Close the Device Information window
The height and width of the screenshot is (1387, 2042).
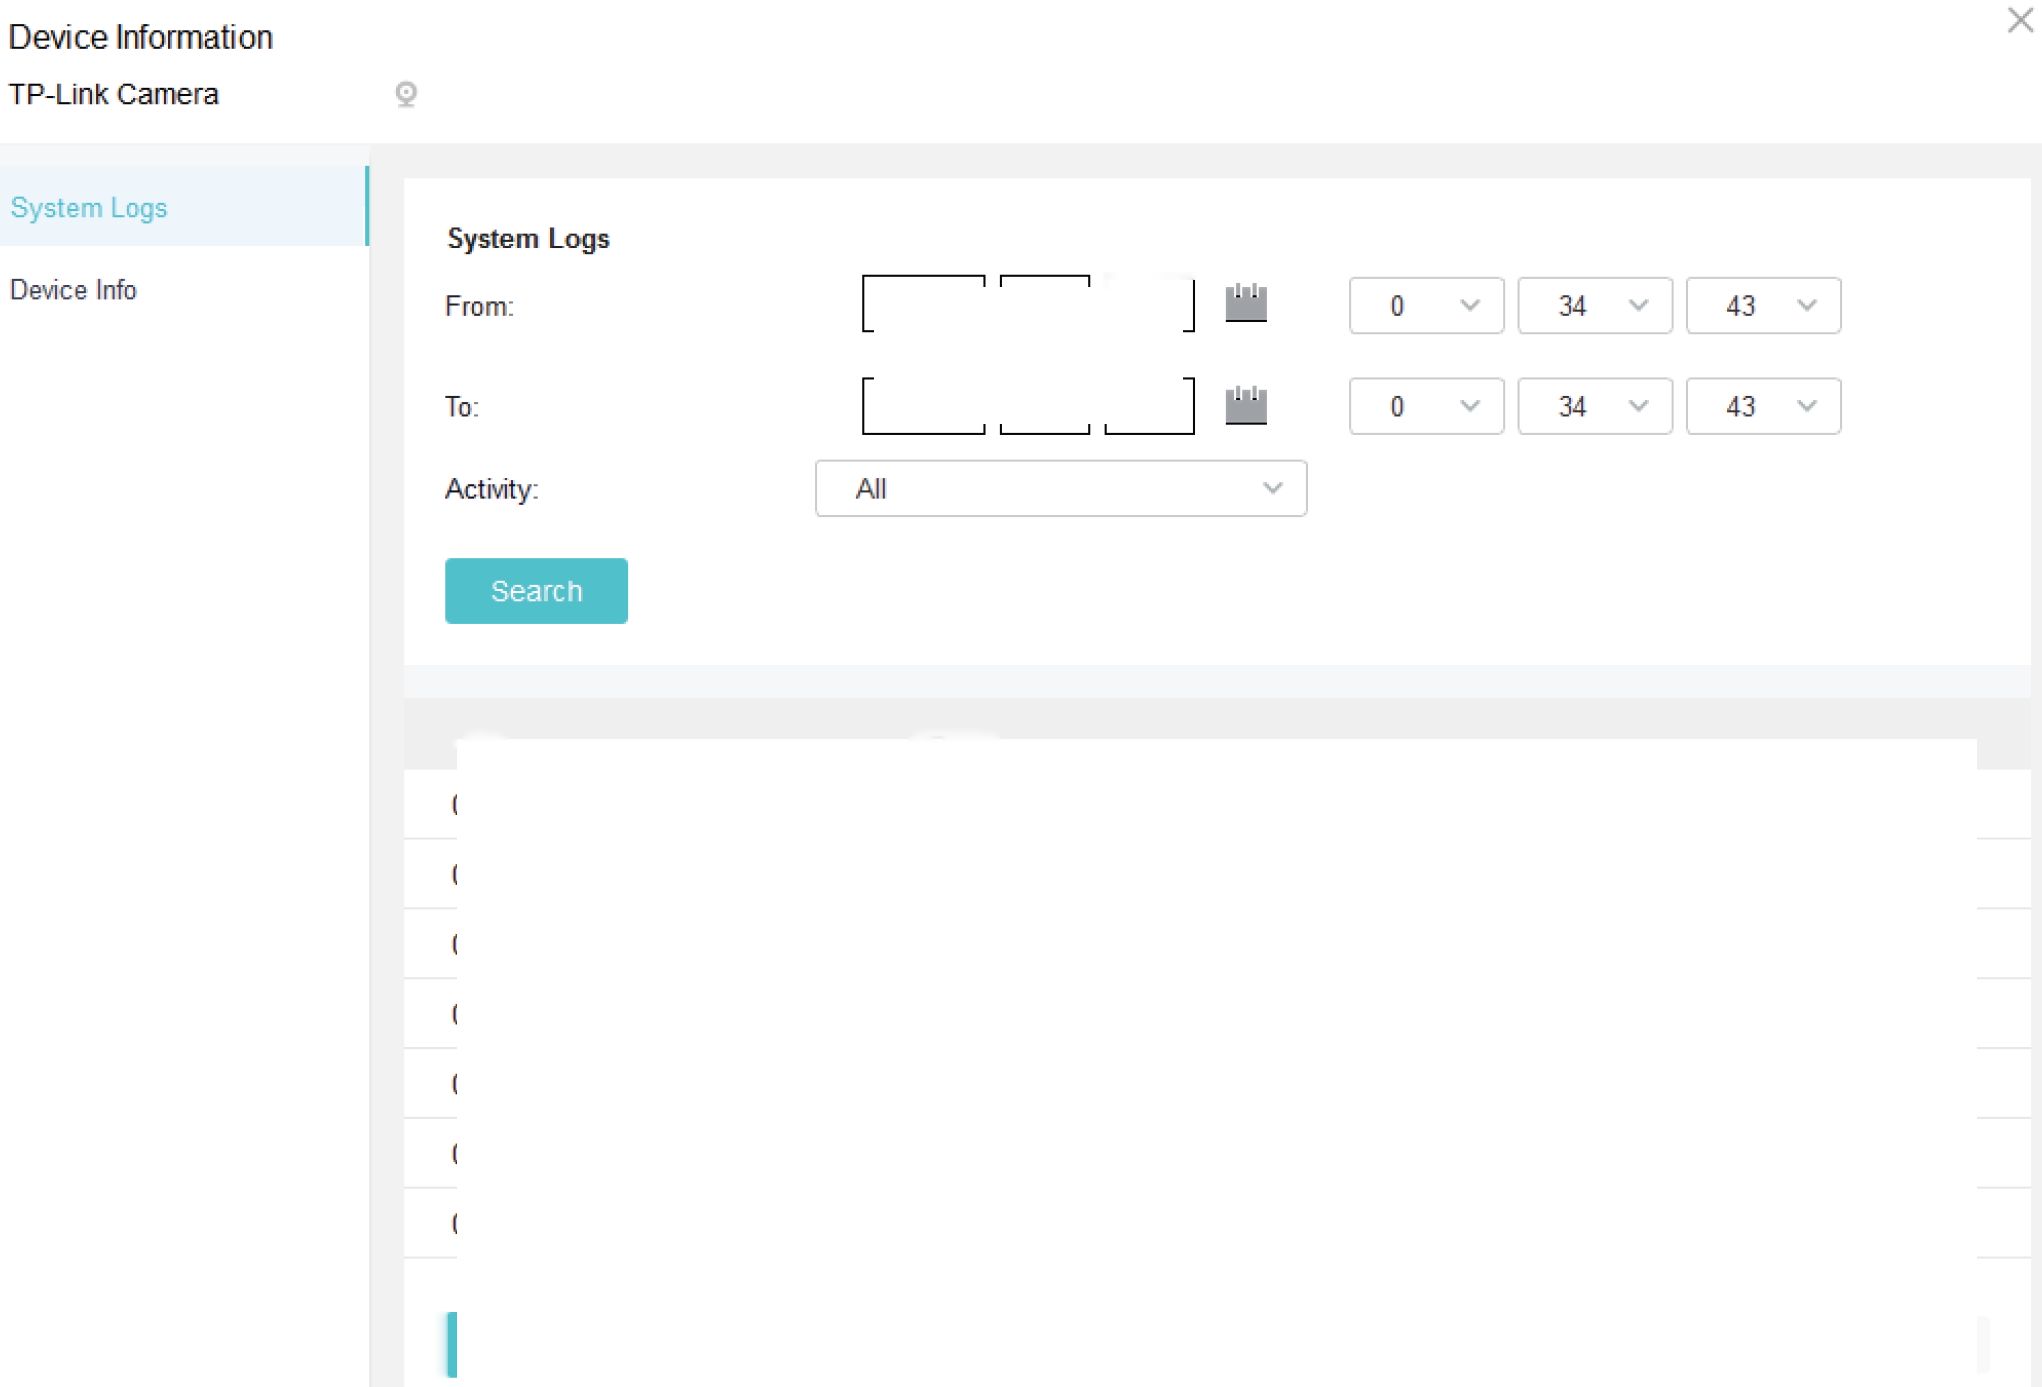pyautogui.click(x=2019, y=20)
